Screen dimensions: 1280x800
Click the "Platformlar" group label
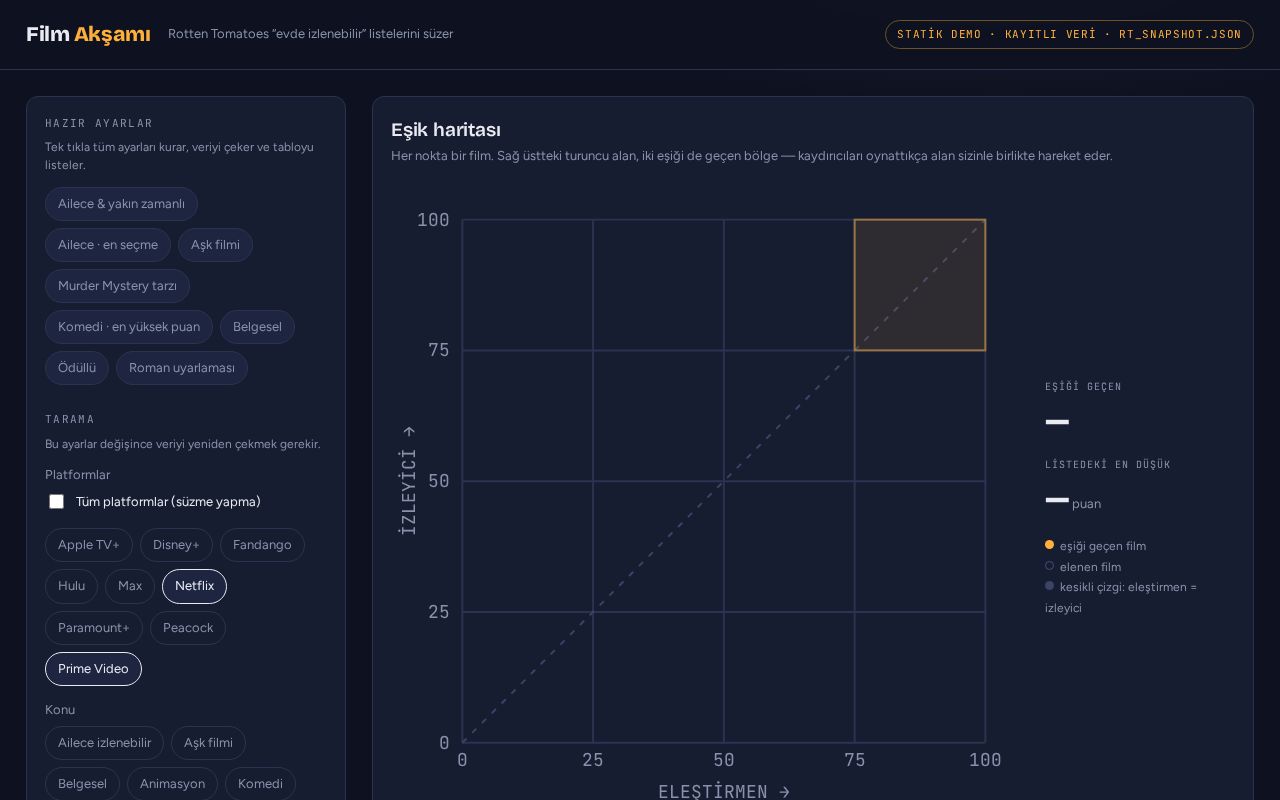pyautogui.click(x=77, y=475)
